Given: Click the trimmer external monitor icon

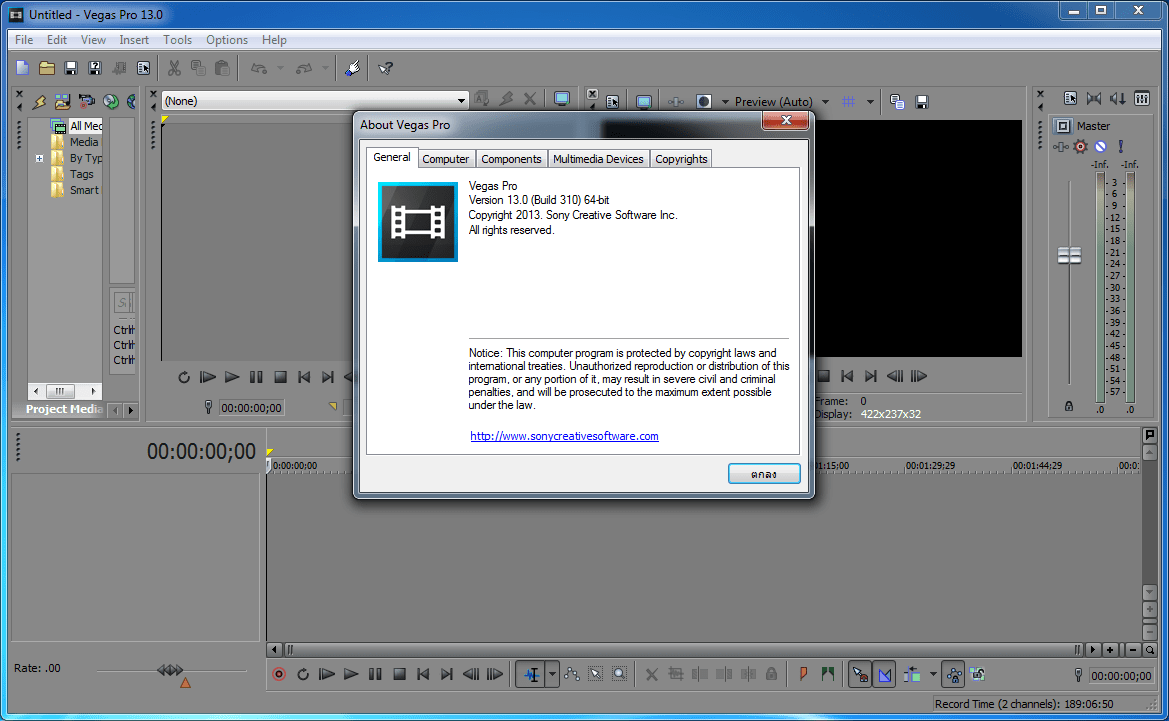Looking at the screenshot, I should (x=561, y=98).
